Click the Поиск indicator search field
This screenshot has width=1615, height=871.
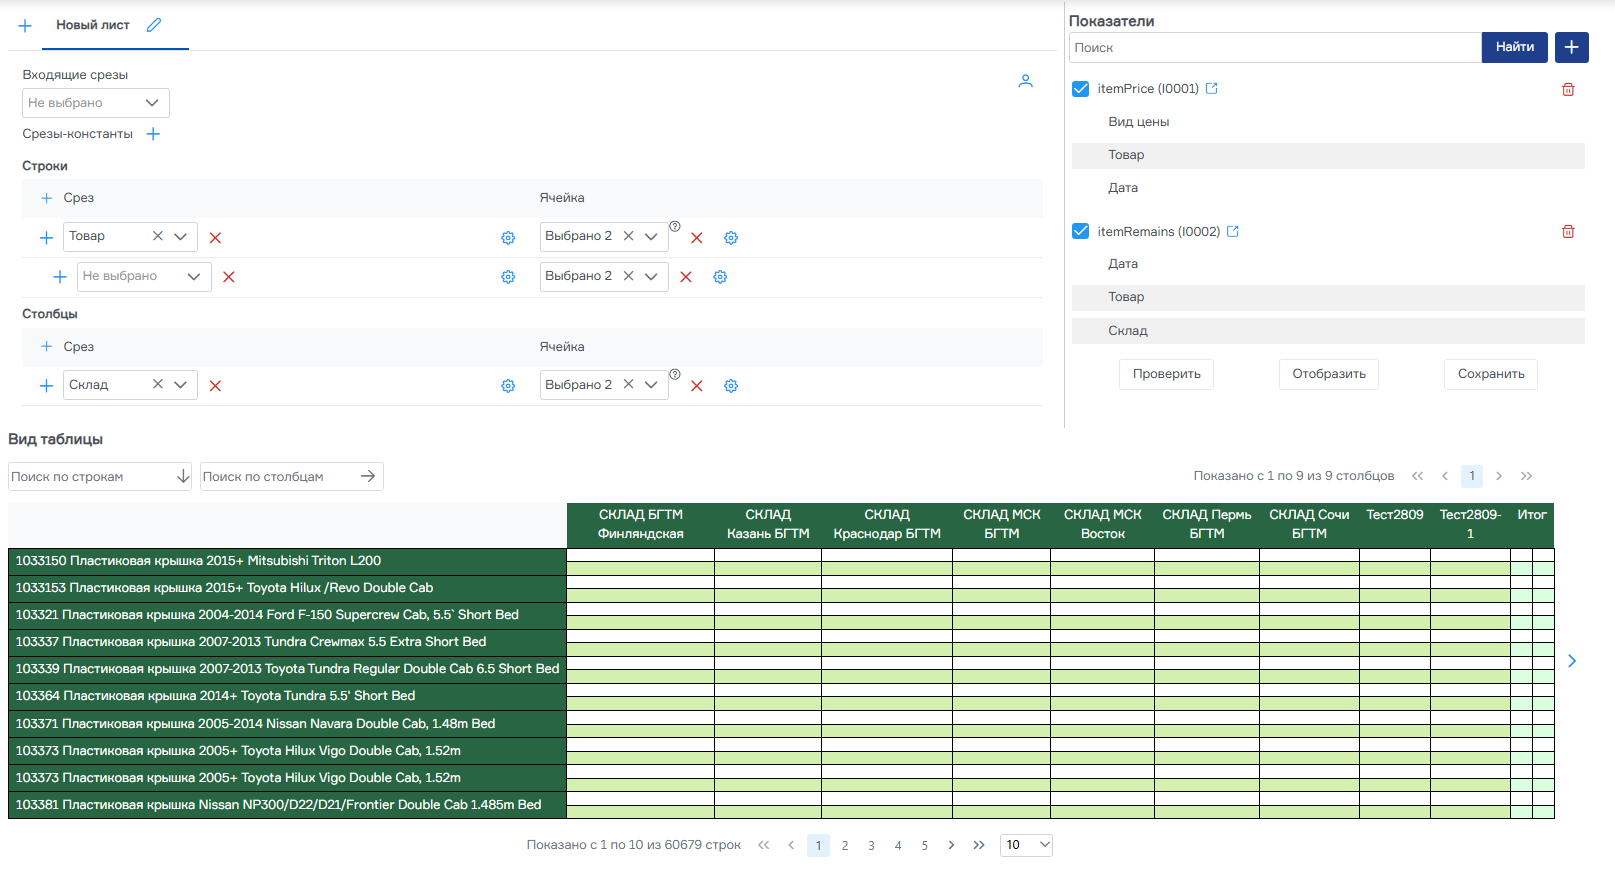[1274, 47]
